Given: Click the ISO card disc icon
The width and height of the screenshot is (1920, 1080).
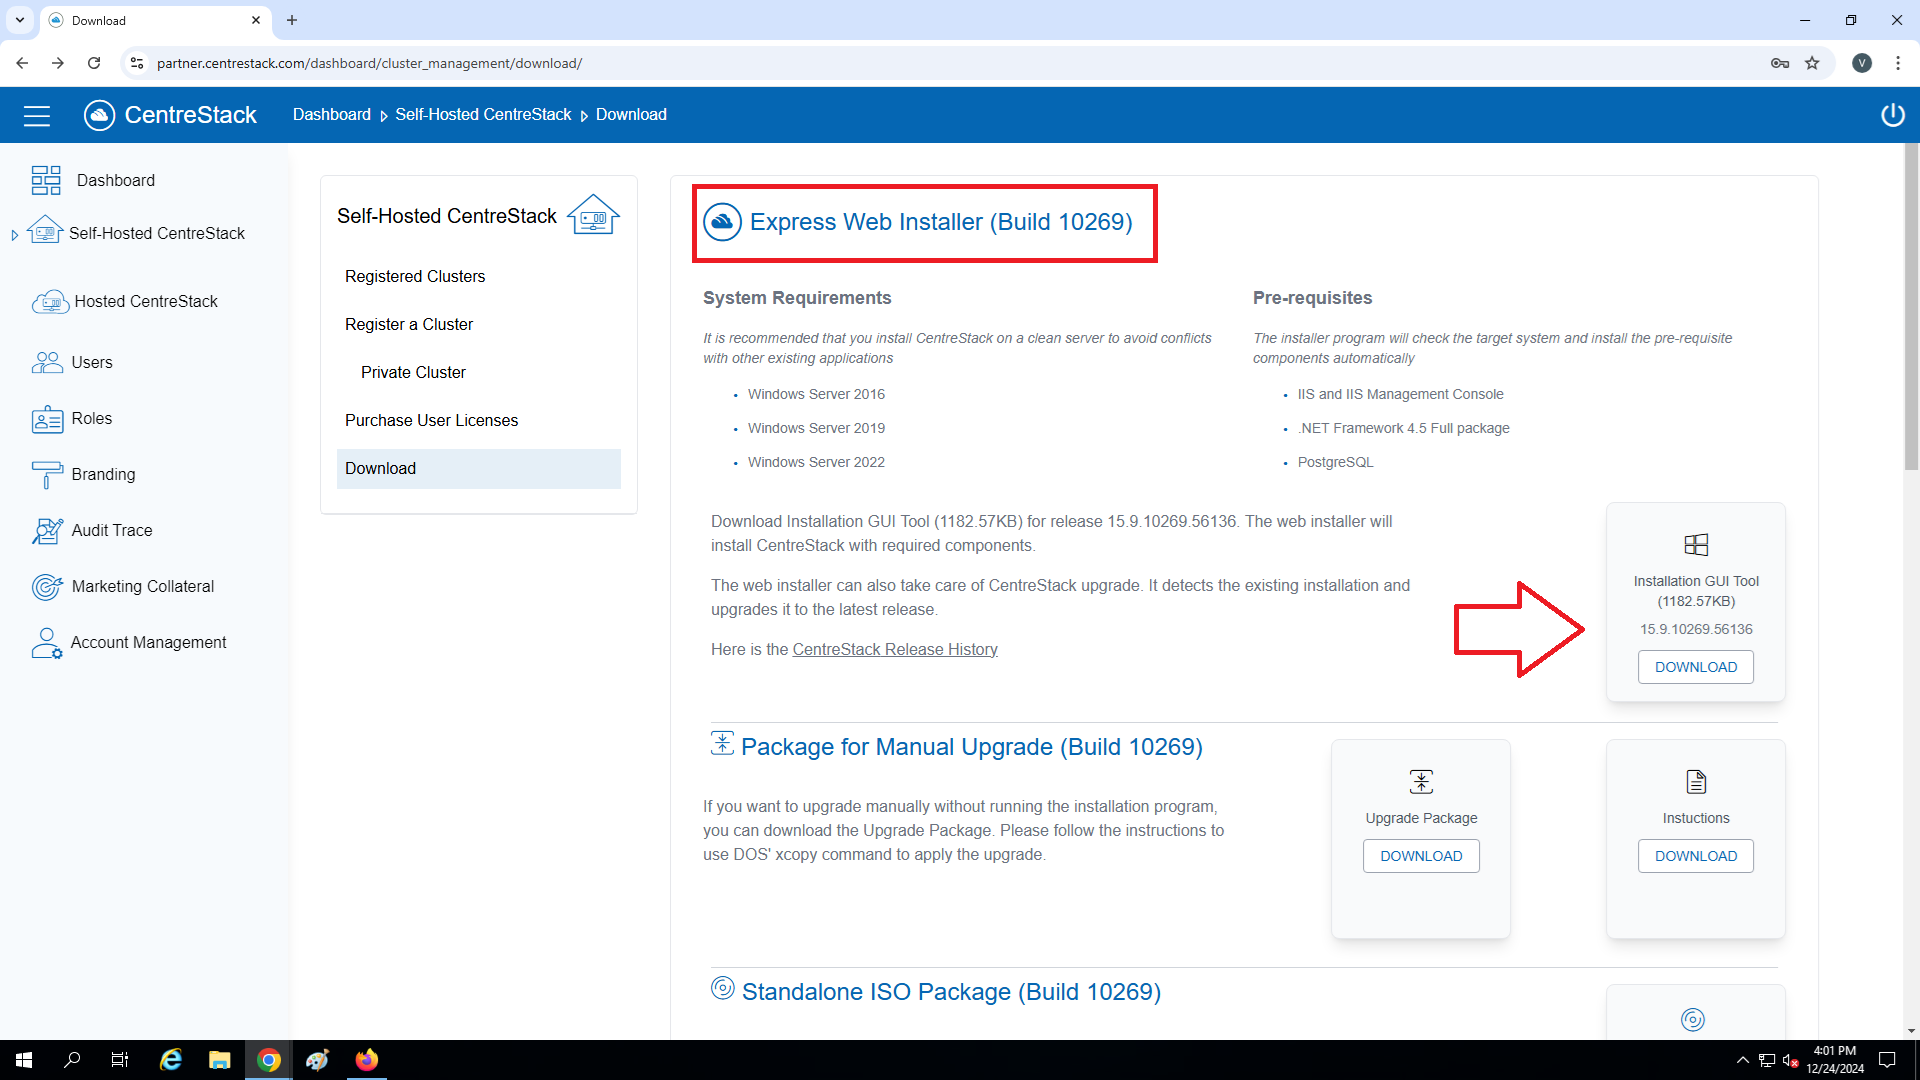Looking at the screenshot, I should [1693, 1020].
